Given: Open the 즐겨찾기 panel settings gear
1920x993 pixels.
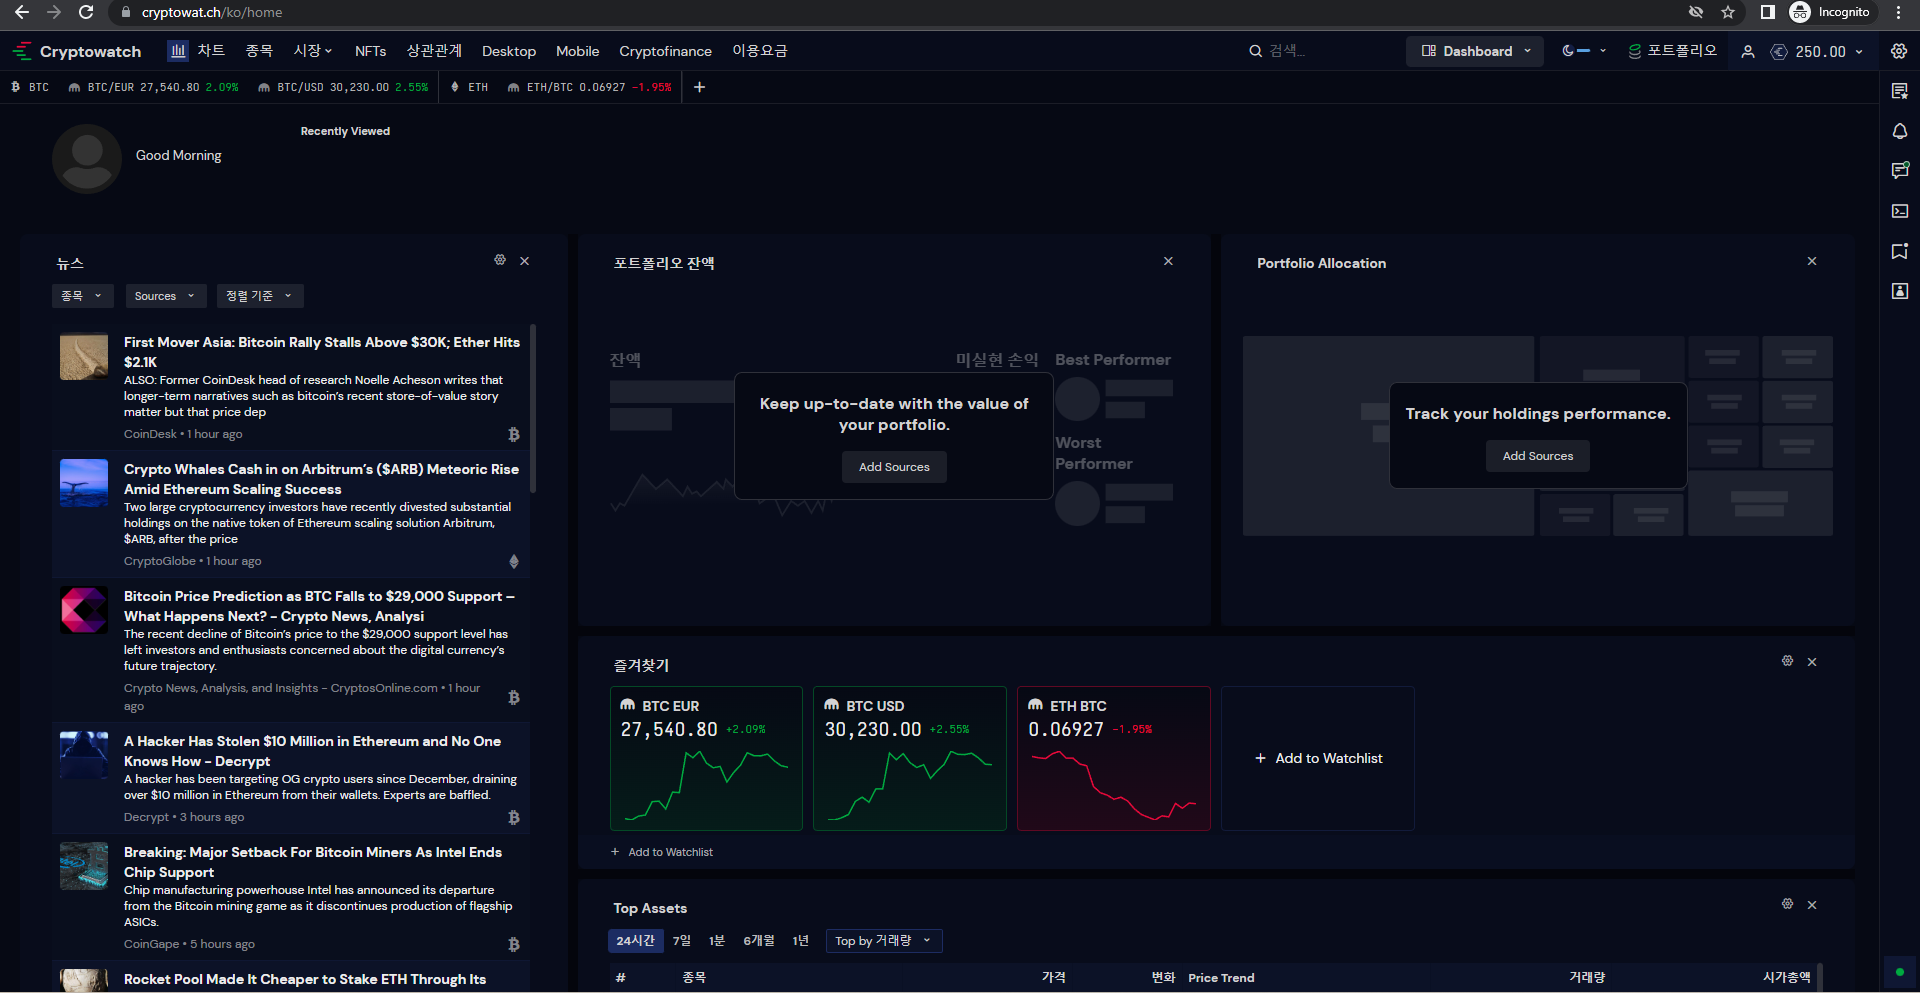Looking at the screenshot, I should pos(1787,661).
